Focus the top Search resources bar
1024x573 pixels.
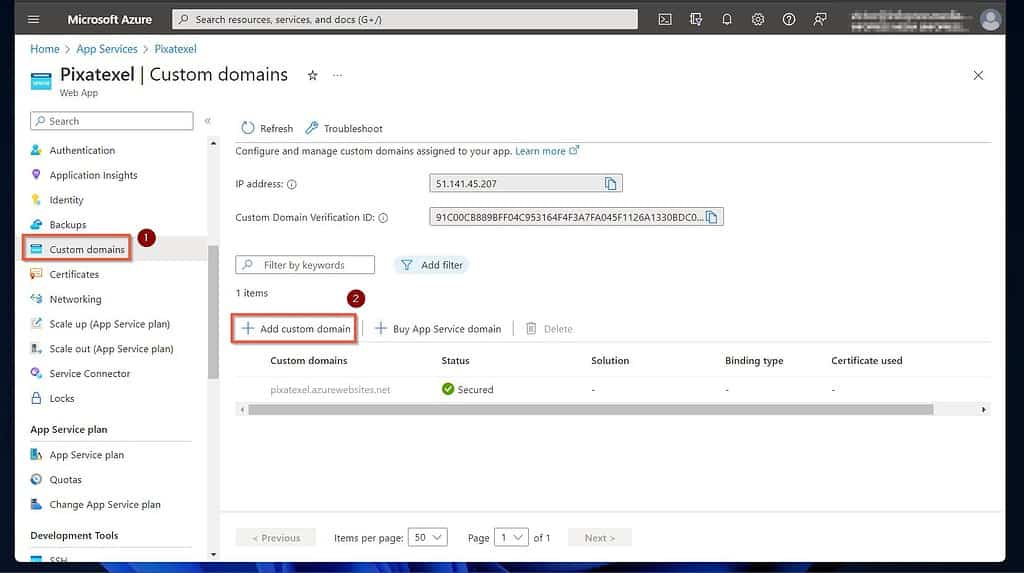click(x=405, y=20)
